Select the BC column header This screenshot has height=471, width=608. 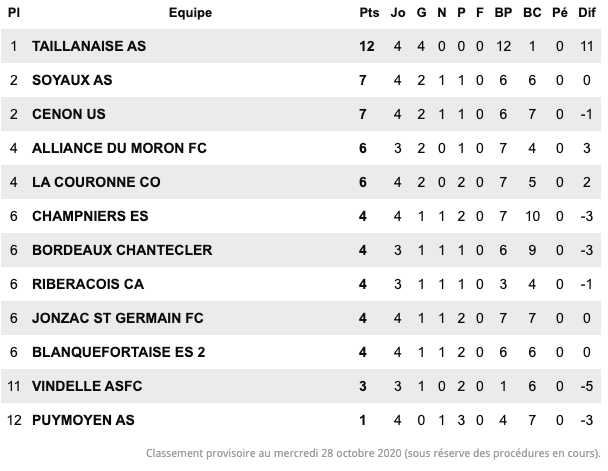coord(532,12)
